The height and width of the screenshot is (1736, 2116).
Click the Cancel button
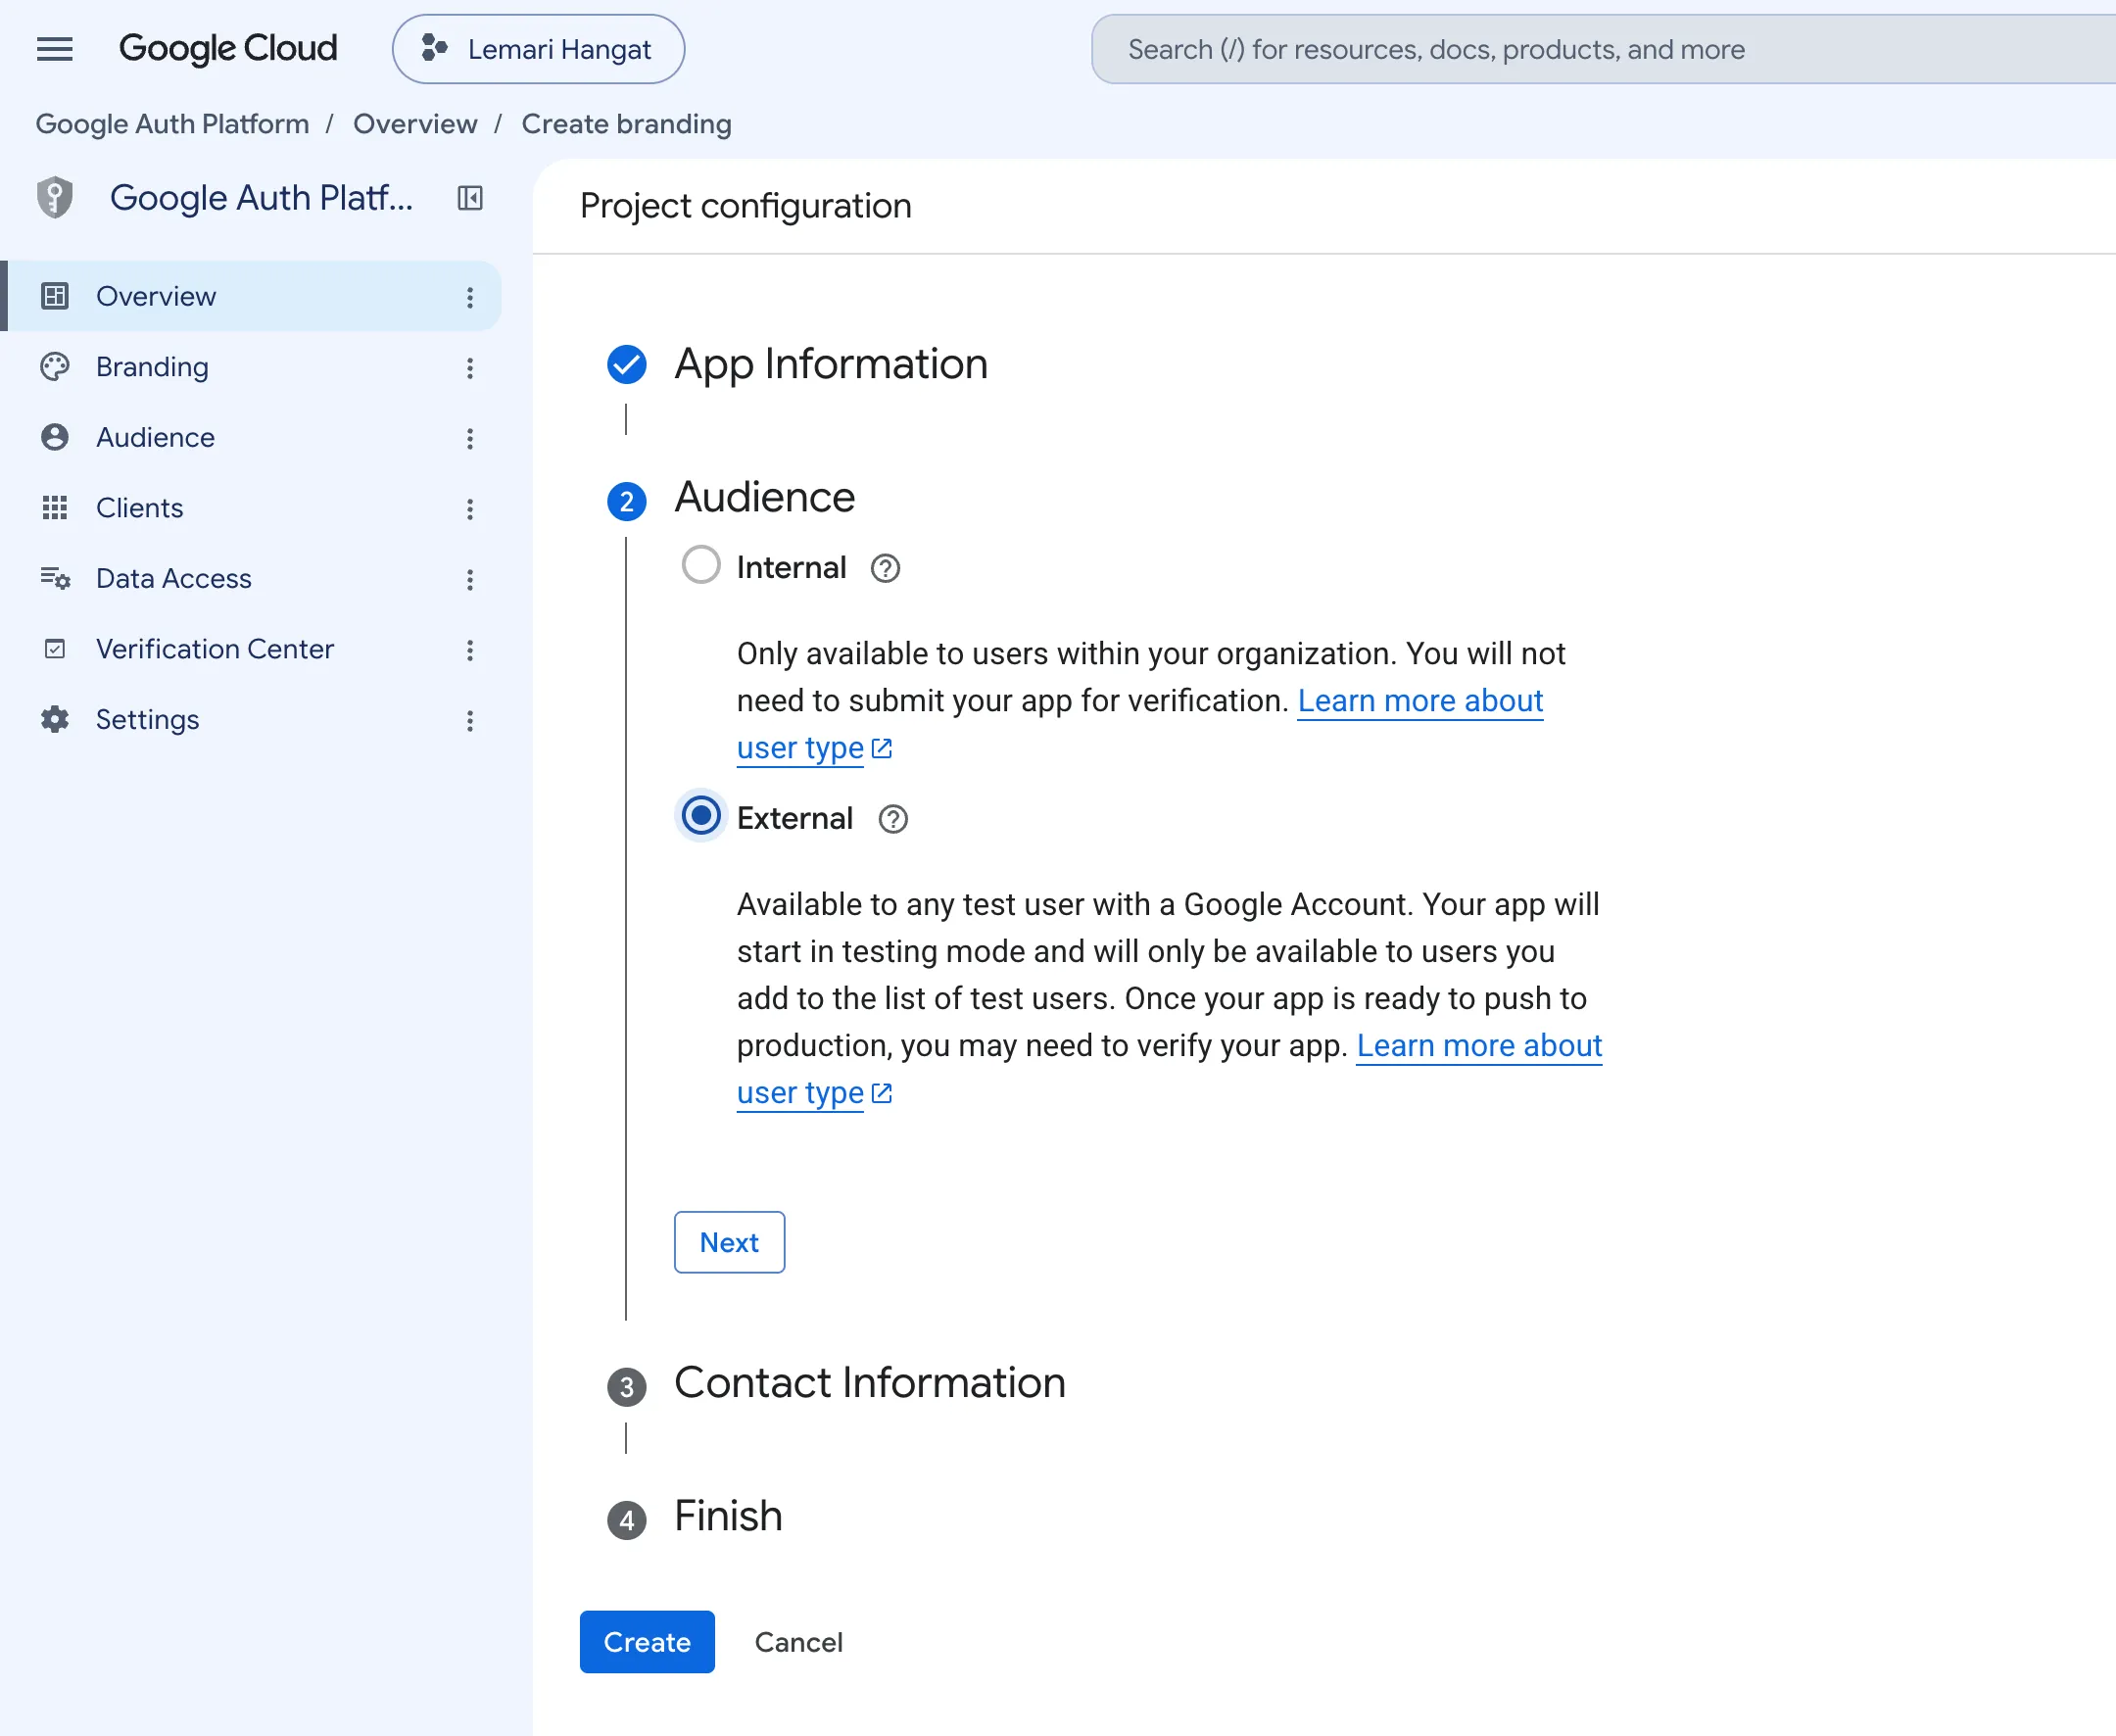tap(798, 1642)
